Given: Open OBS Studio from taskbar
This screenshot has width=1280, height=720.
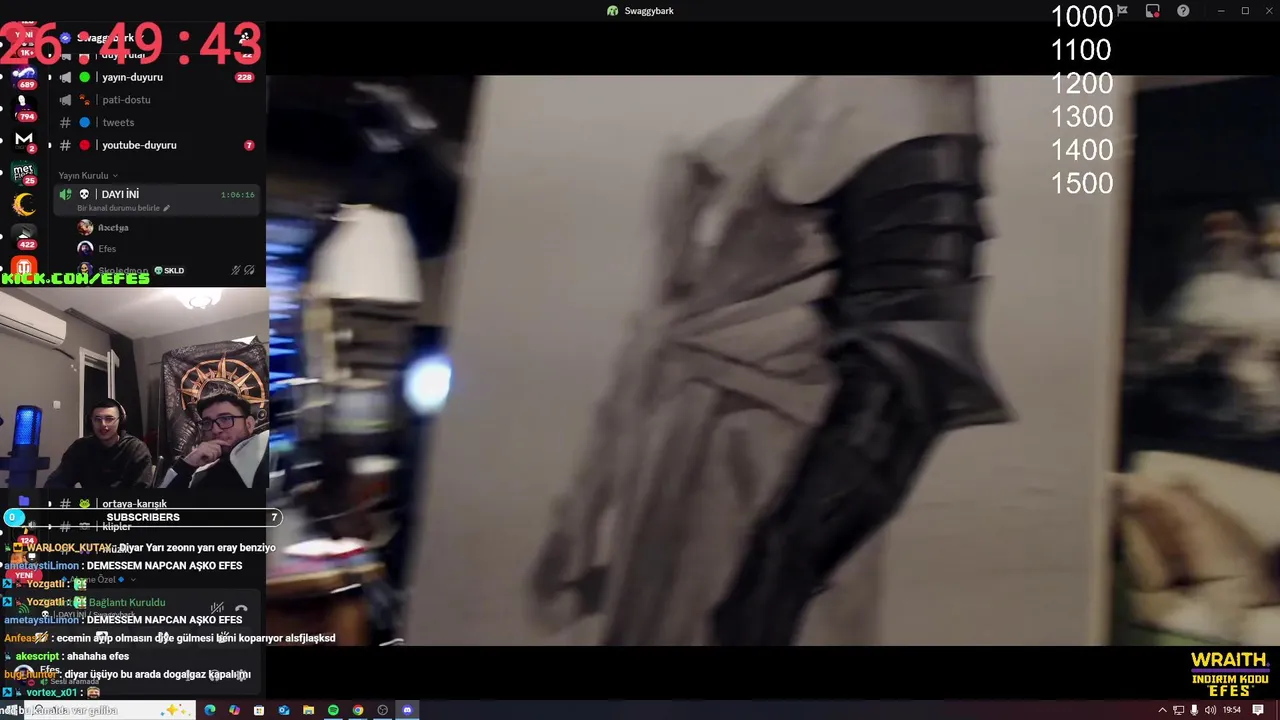Looking at the screenshot, I should pyautogui.click(x=382, y=710).
